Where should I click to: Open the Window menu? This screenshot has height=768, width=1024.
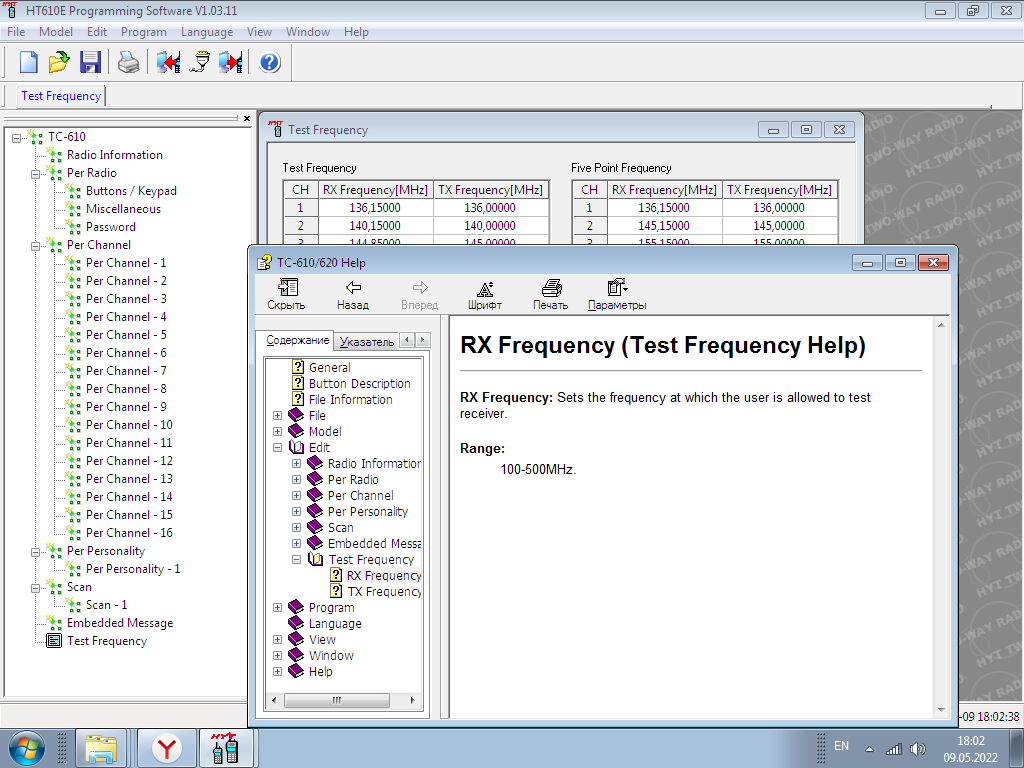308,32
